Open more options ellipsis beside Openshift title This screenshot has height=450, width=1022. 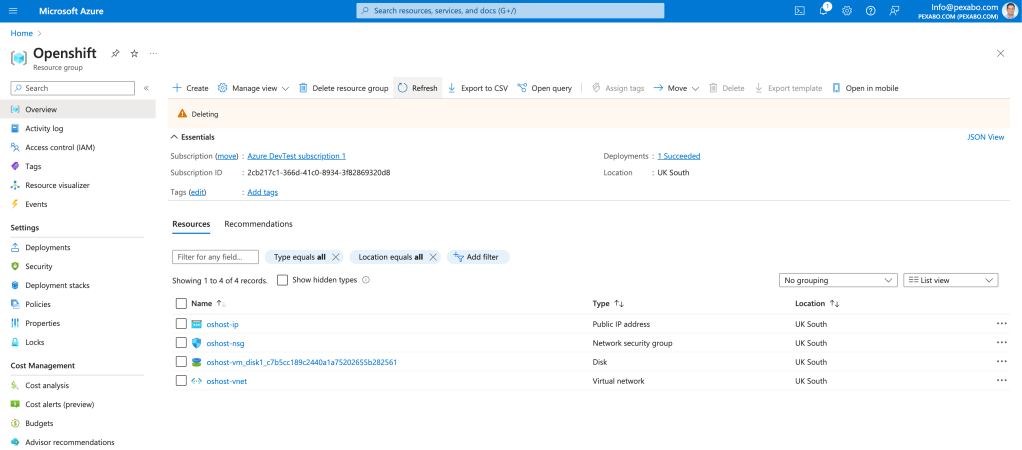(153, 53)
